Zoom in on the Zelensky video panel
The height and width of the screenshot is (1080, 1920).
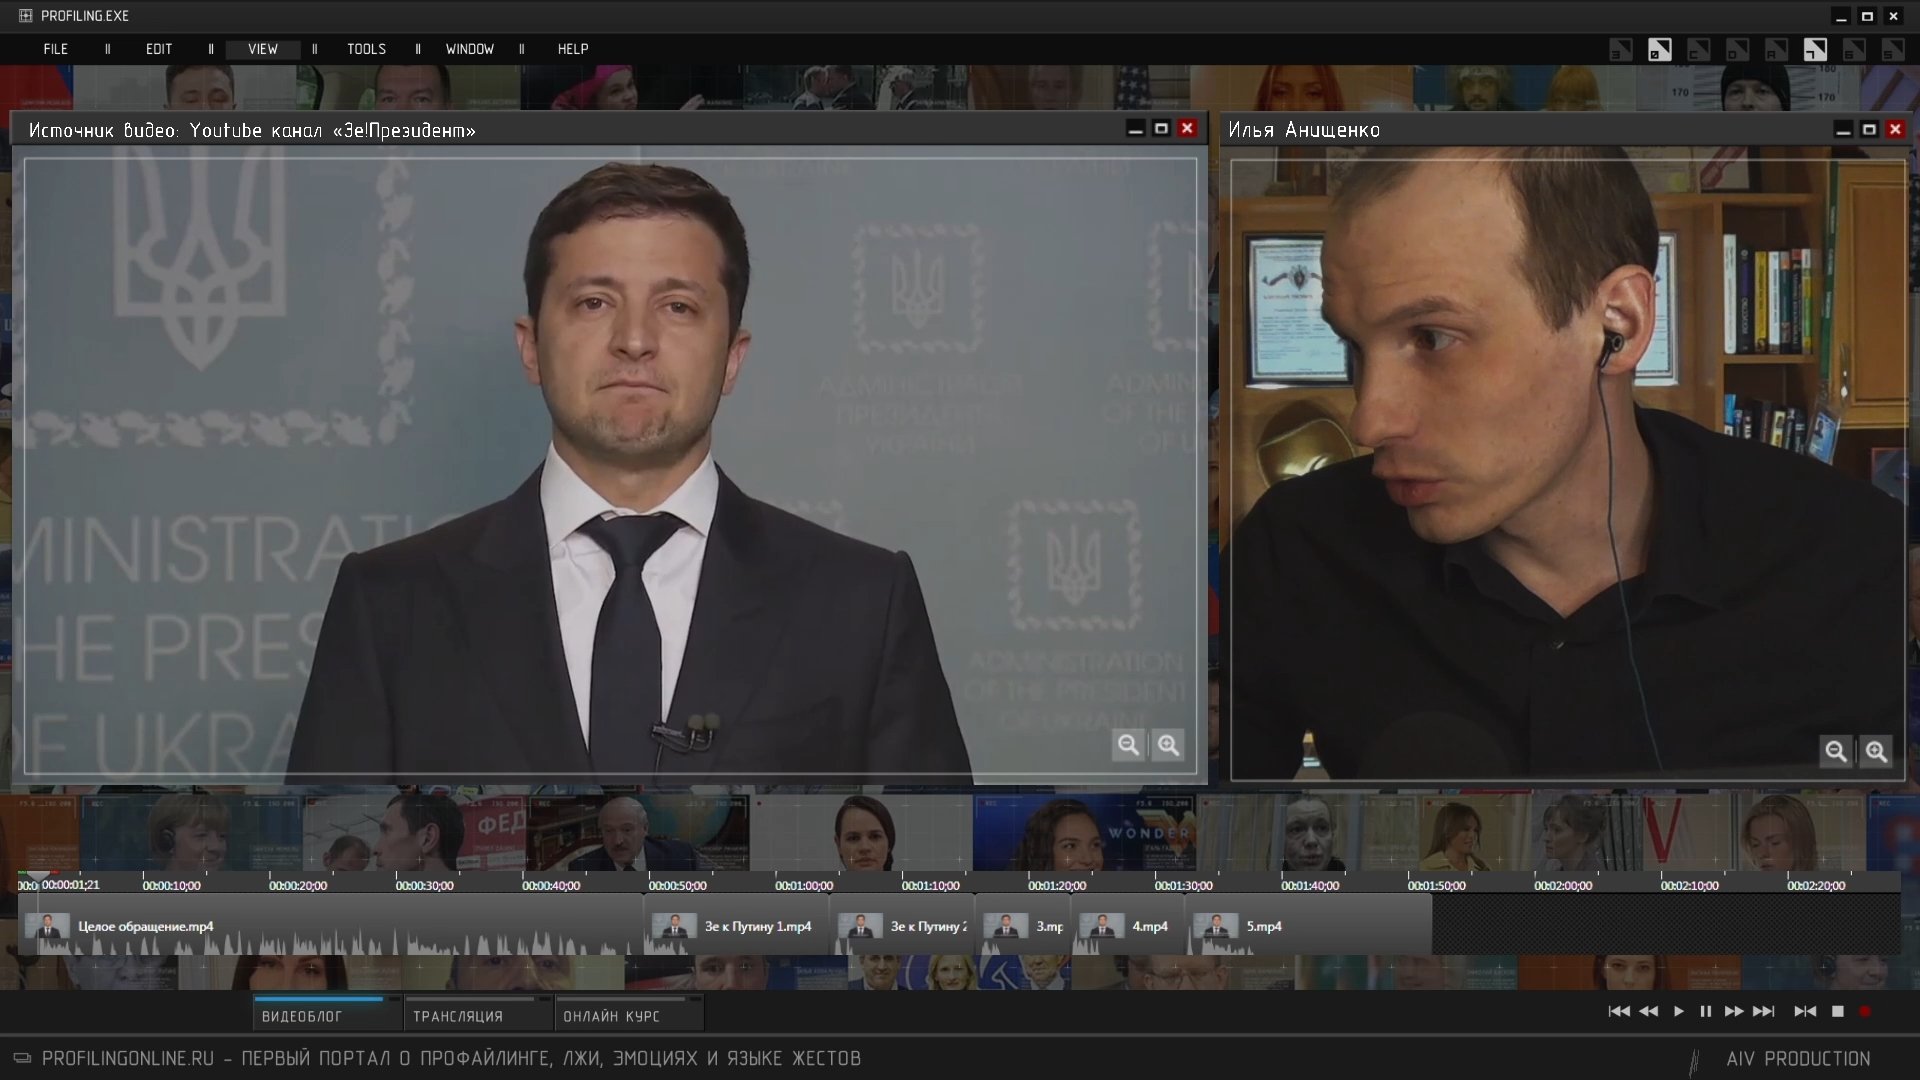1168,745
